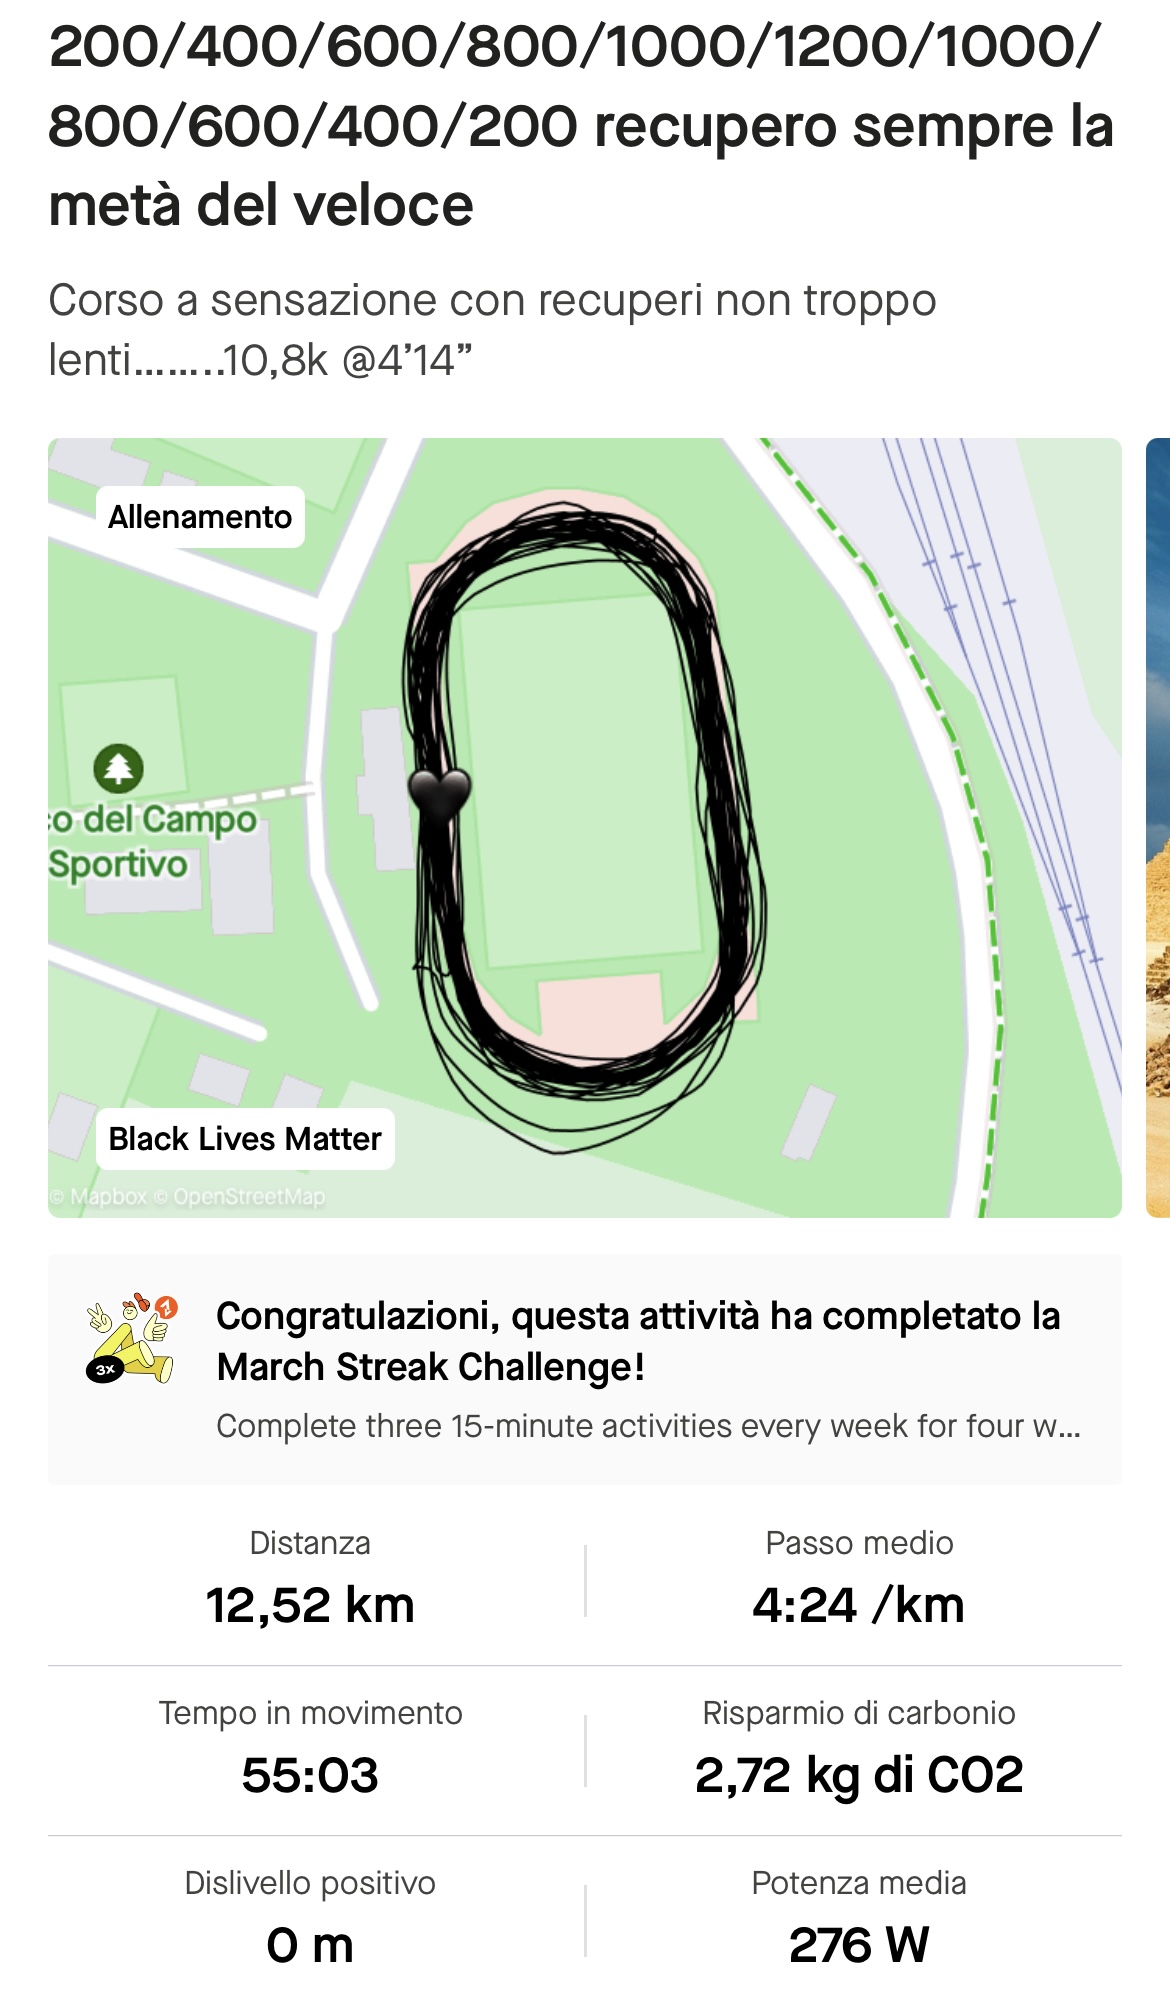The image size is (1170, 1999).
Task: Open the activity map thumbnail
Action: tap(585, 827)
